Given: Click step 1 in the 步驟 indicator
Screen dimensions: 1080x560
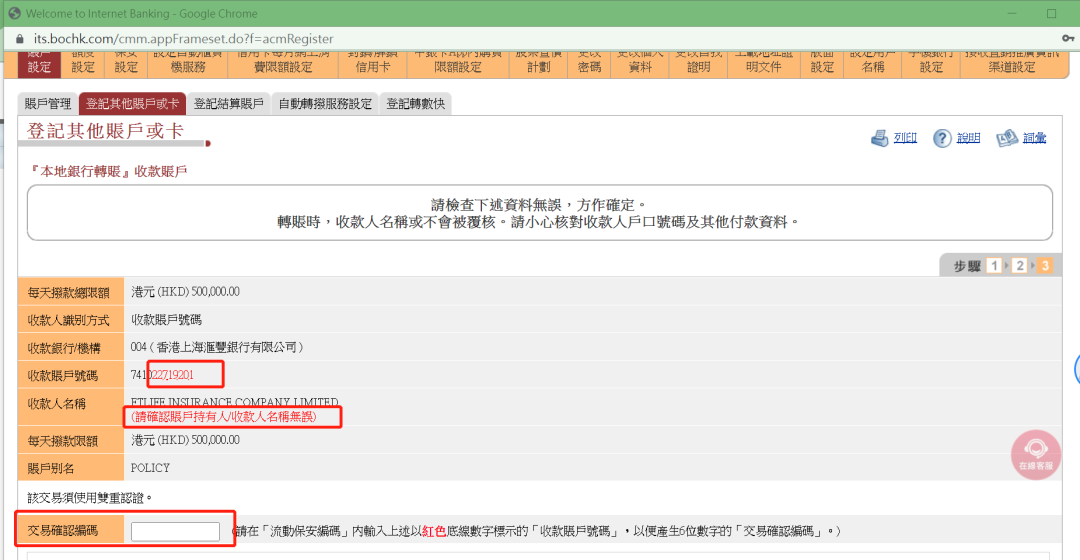Looking at the screenshot, I should (994, 266).
